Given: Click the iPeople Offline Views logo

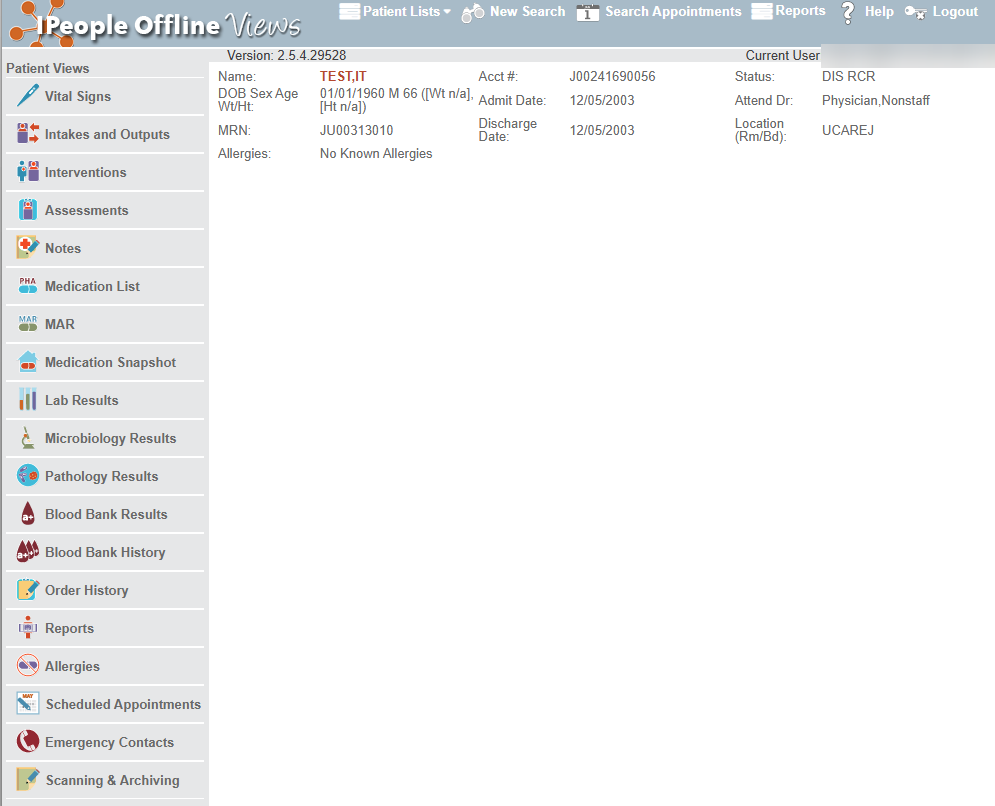Looking at the screenshot, I should [x=155, y=24].
